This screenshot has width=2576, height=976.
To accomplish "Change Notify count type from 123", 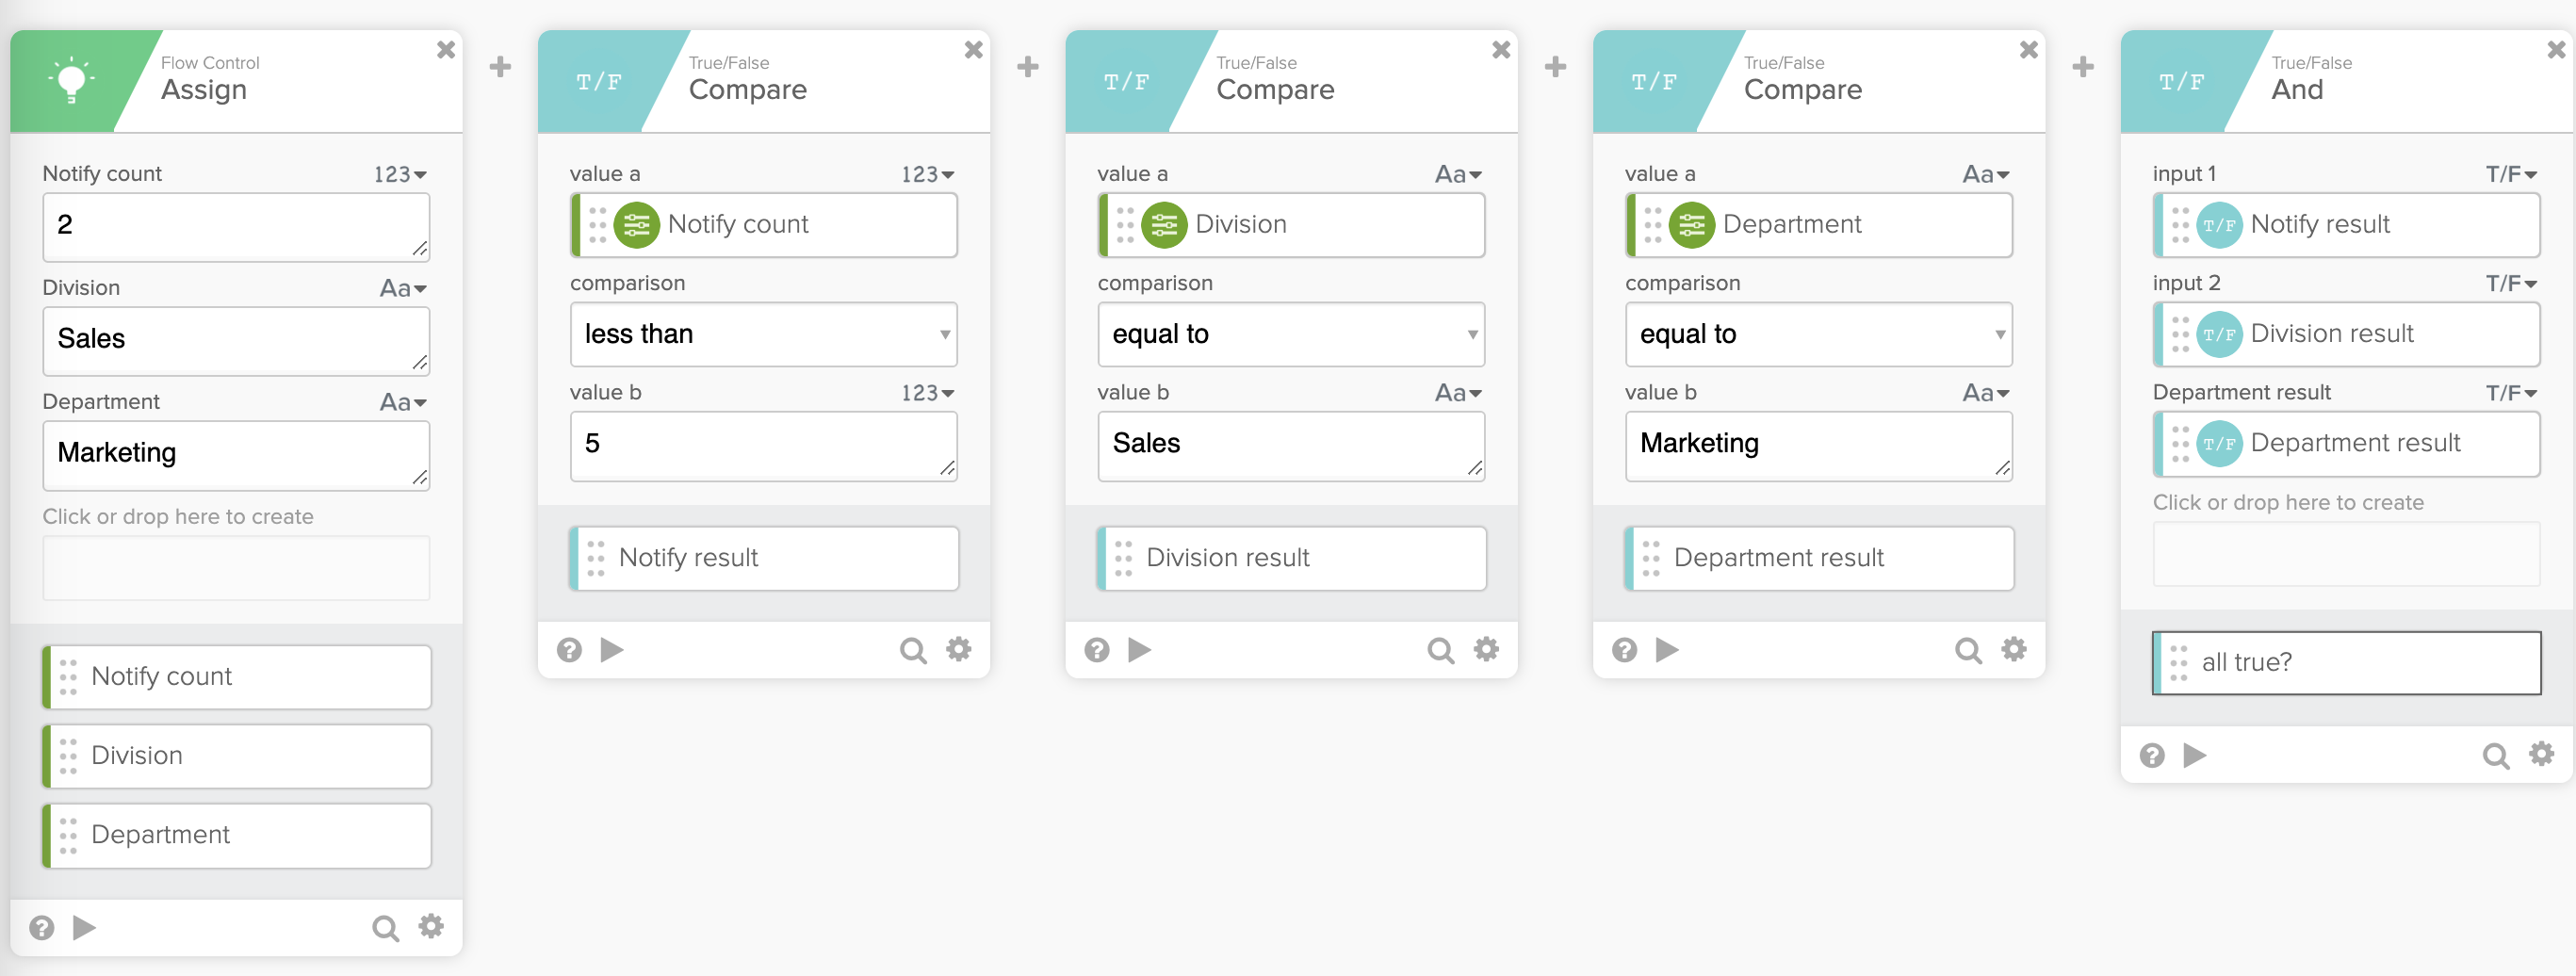I will click(x=400, y=174).
